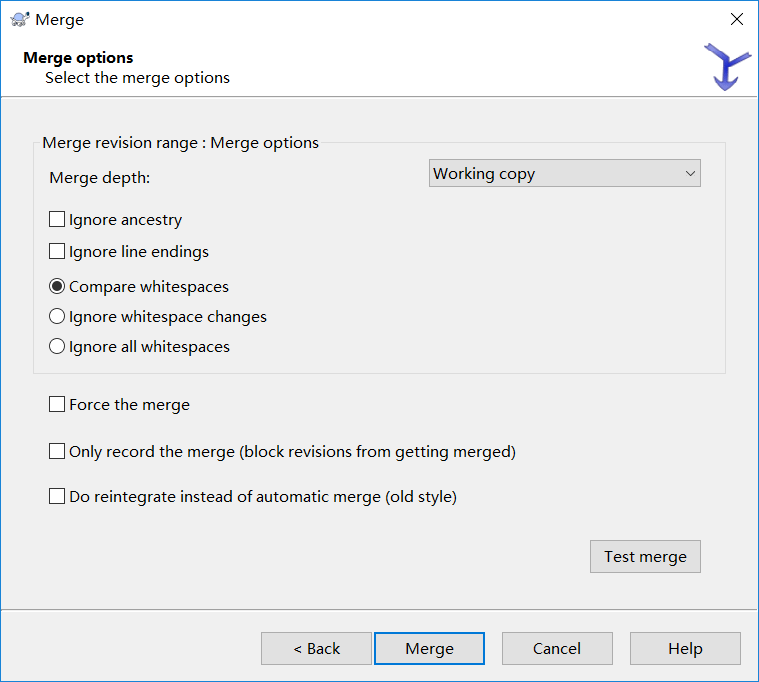Click the Merge button to start merging
Viewport: 759px width, 682px height.
tap(429, 649)
